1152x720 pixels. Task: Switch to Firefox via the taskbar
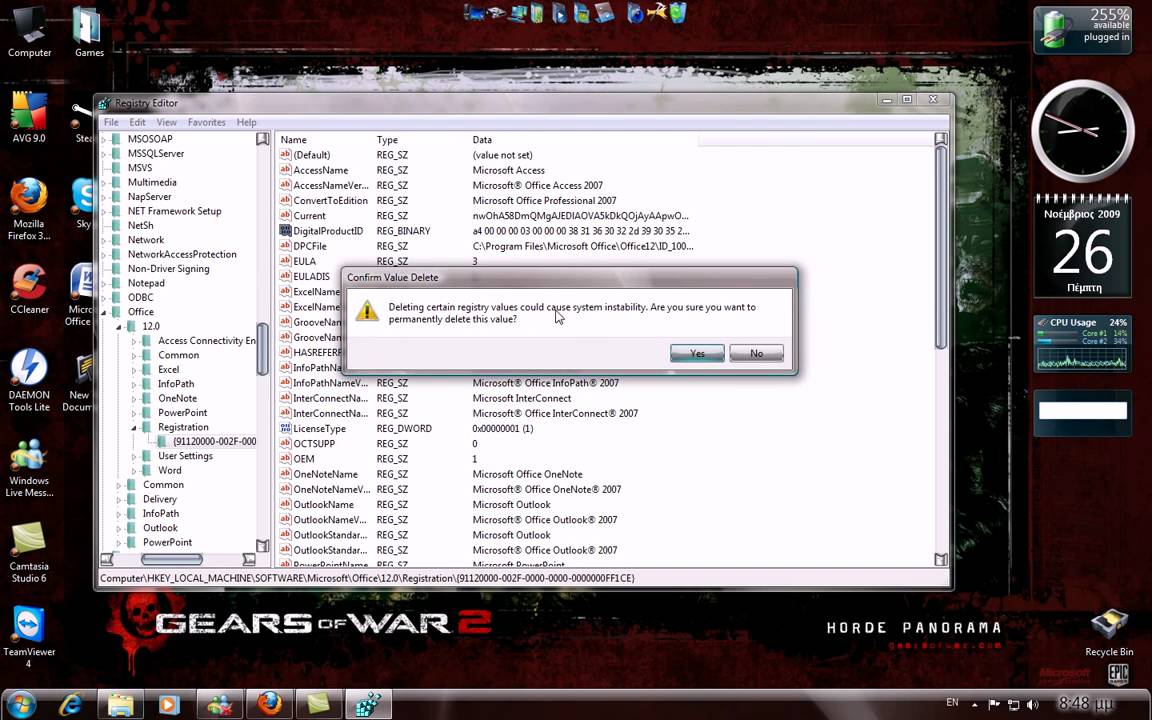pos(270,705)
